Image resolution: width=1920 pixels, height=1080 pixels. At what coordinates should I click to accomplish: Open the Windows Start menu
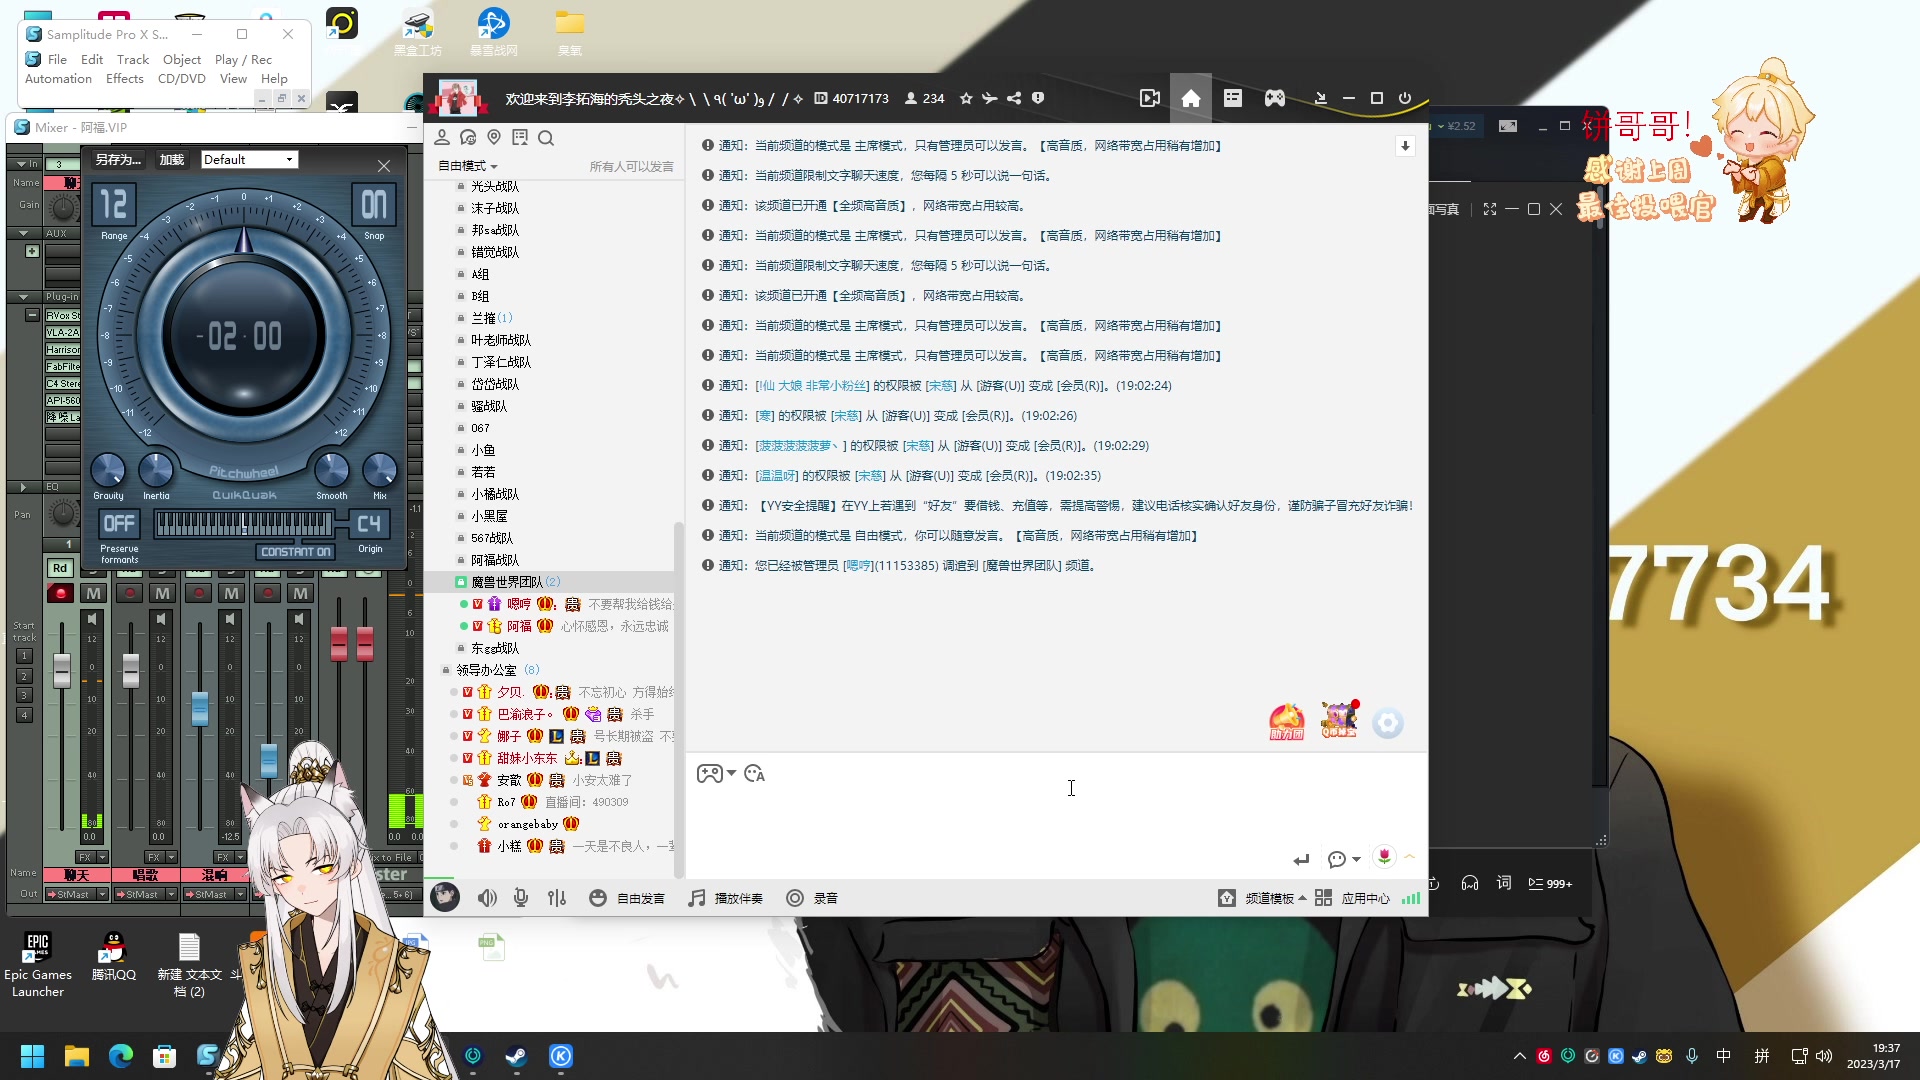click(x=32, y=1056)
